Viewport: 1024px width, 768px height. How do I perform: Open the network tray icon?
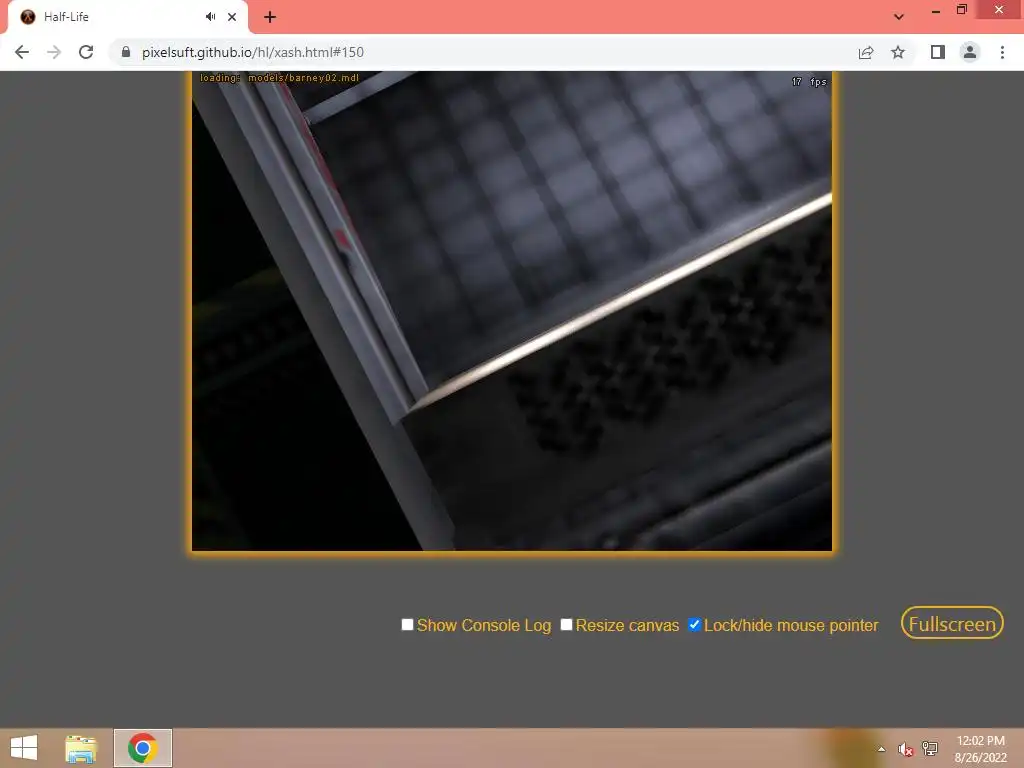point(930,748)
